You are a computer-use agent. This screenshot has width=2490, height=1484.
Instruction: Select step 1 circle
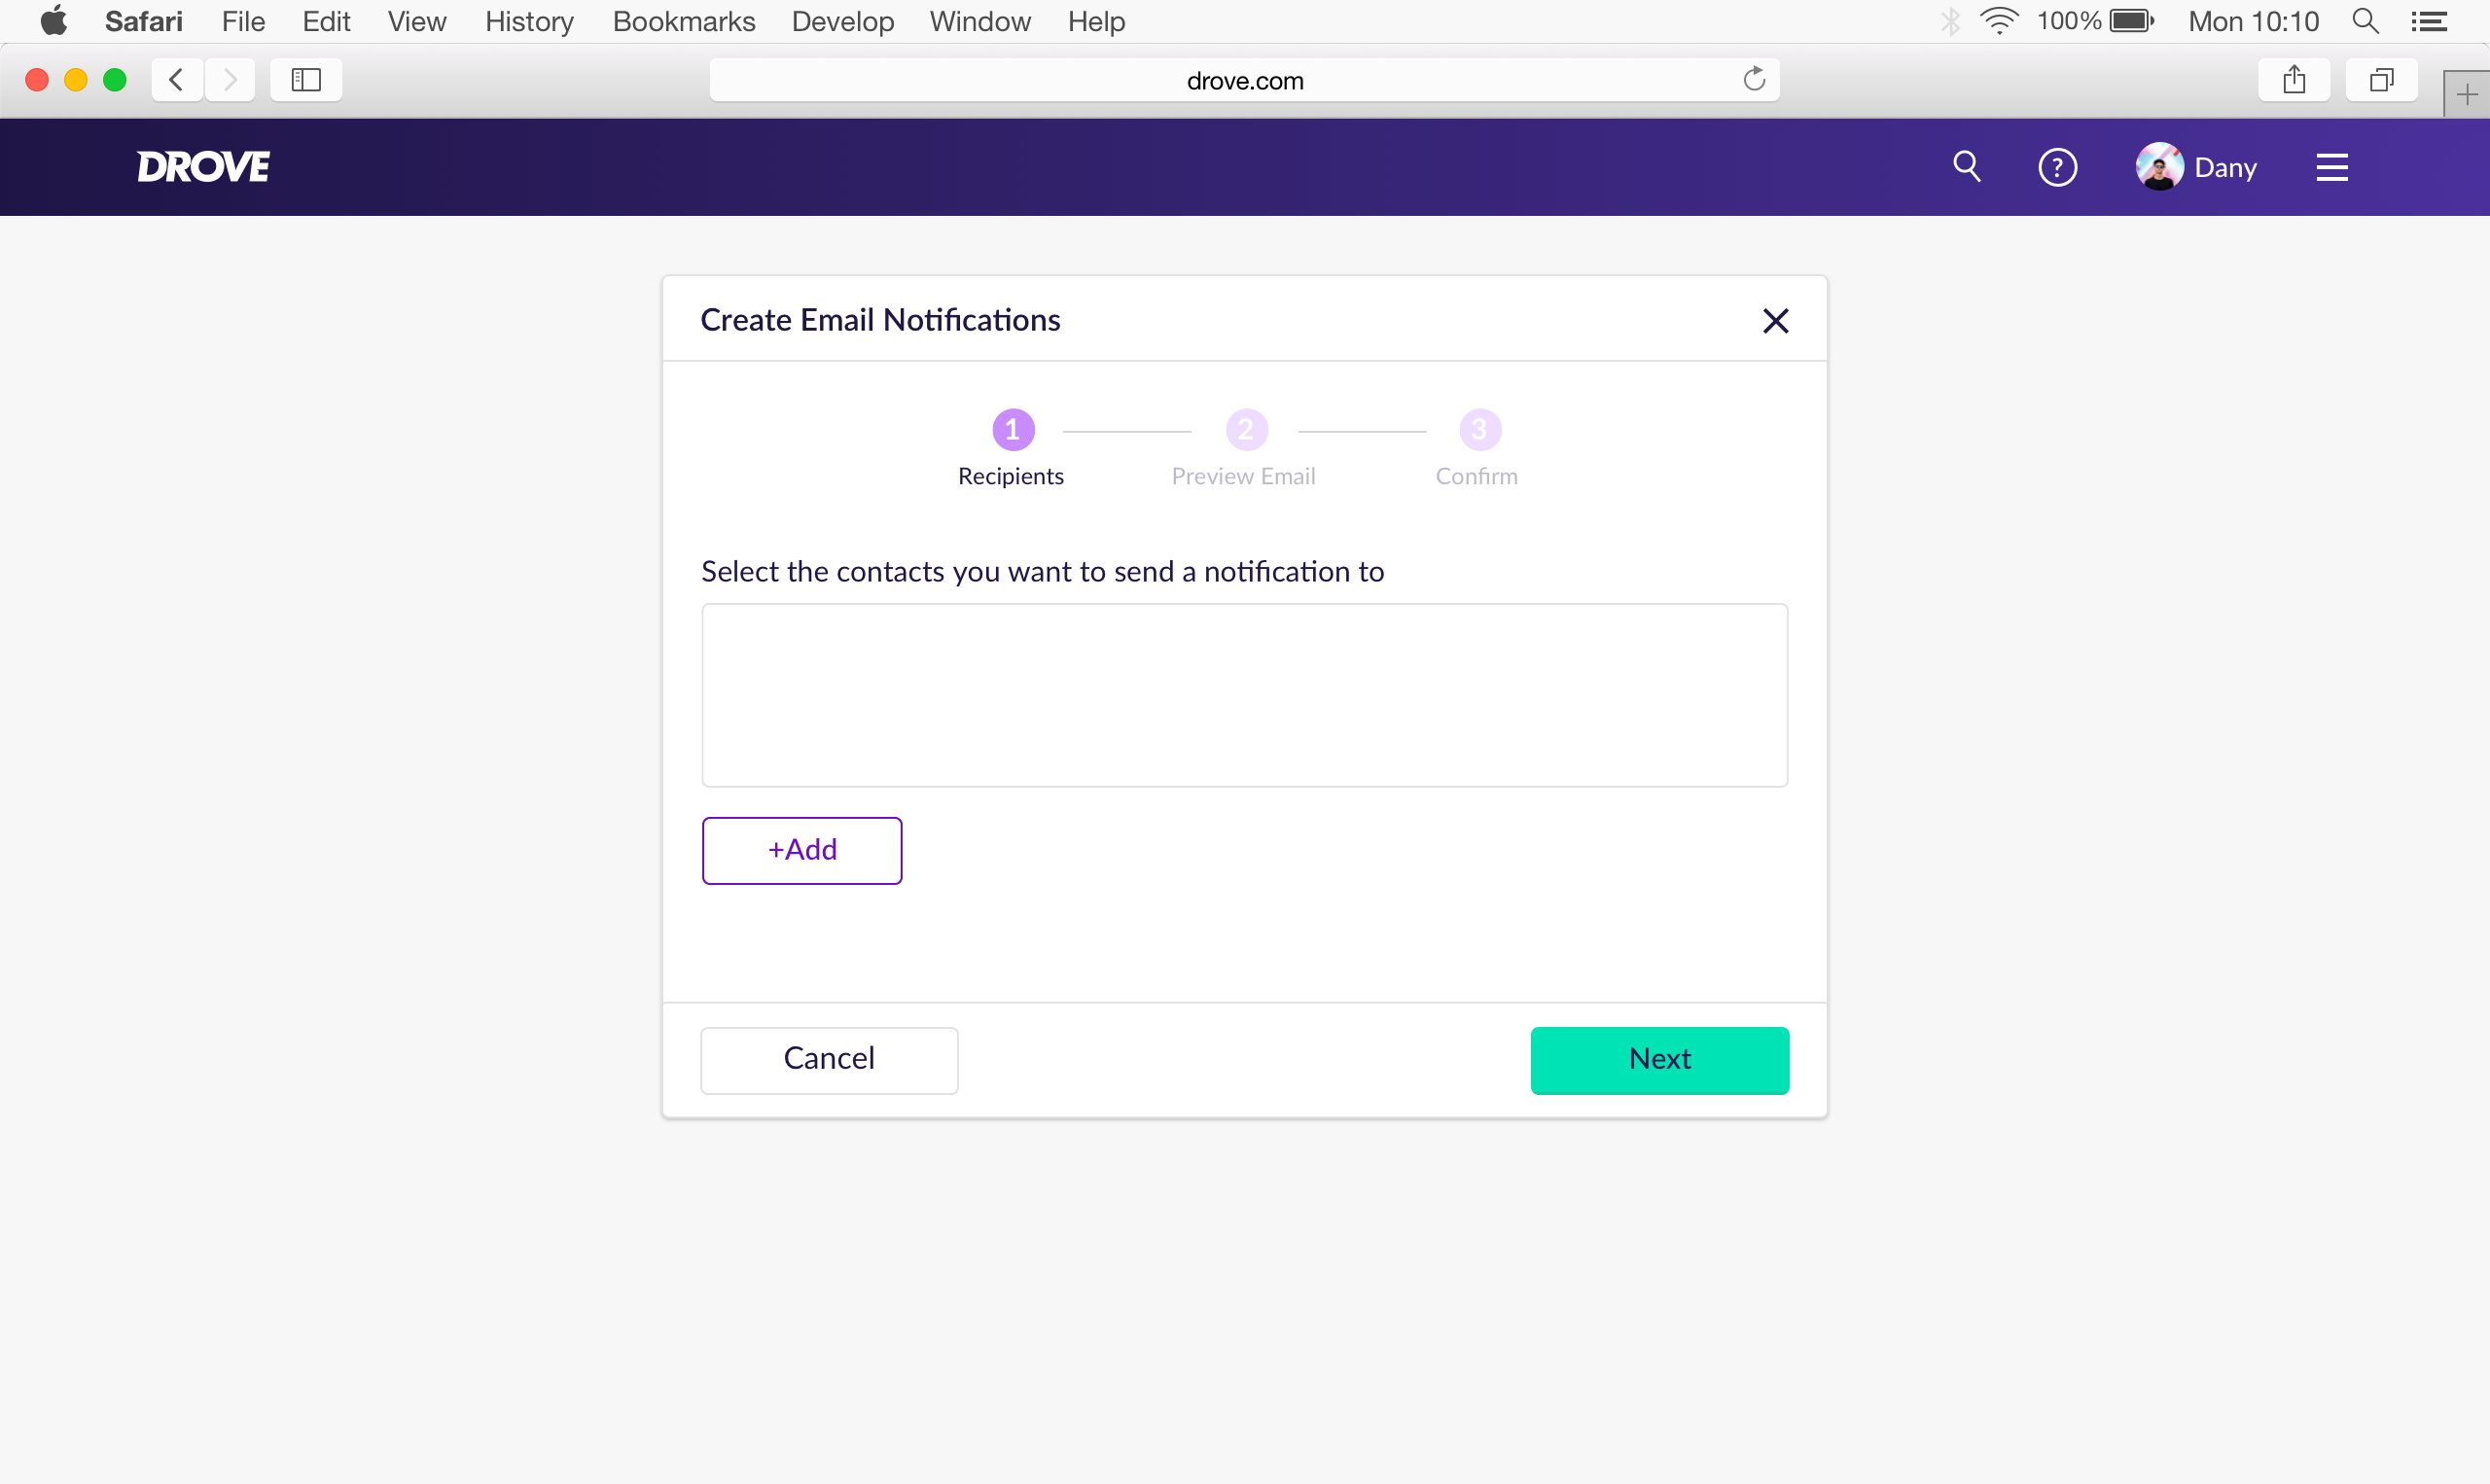click(1013, 430)
